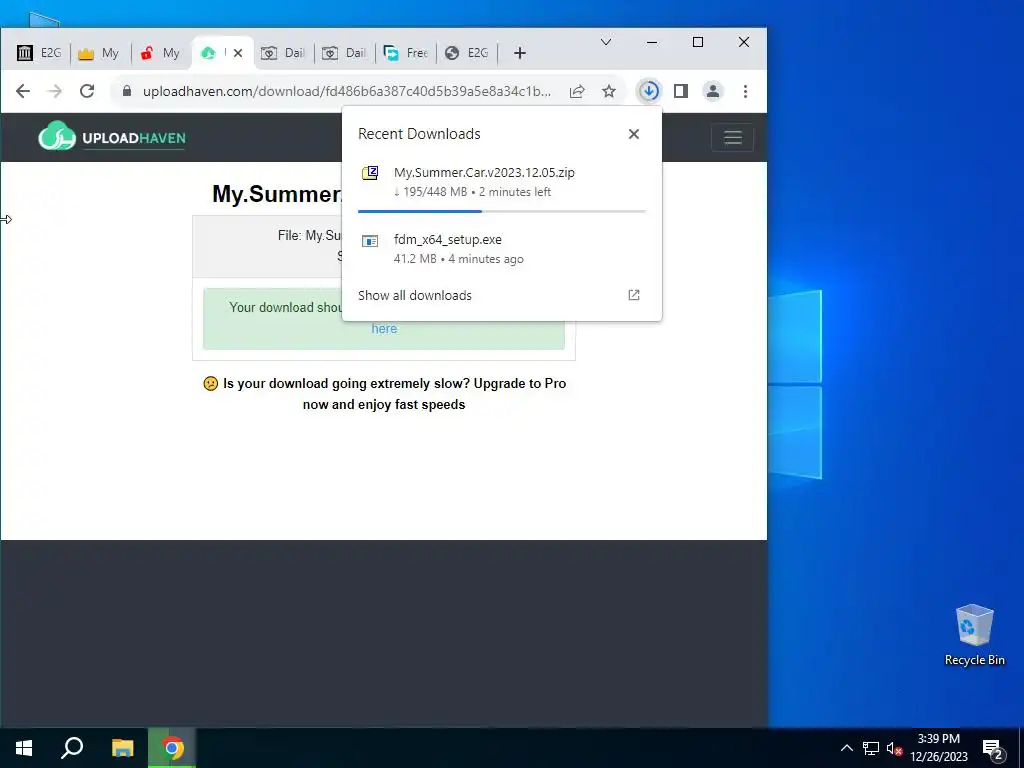Open the Windows Start menu
Screen dimensions: 1024x768
click(24, 748)
